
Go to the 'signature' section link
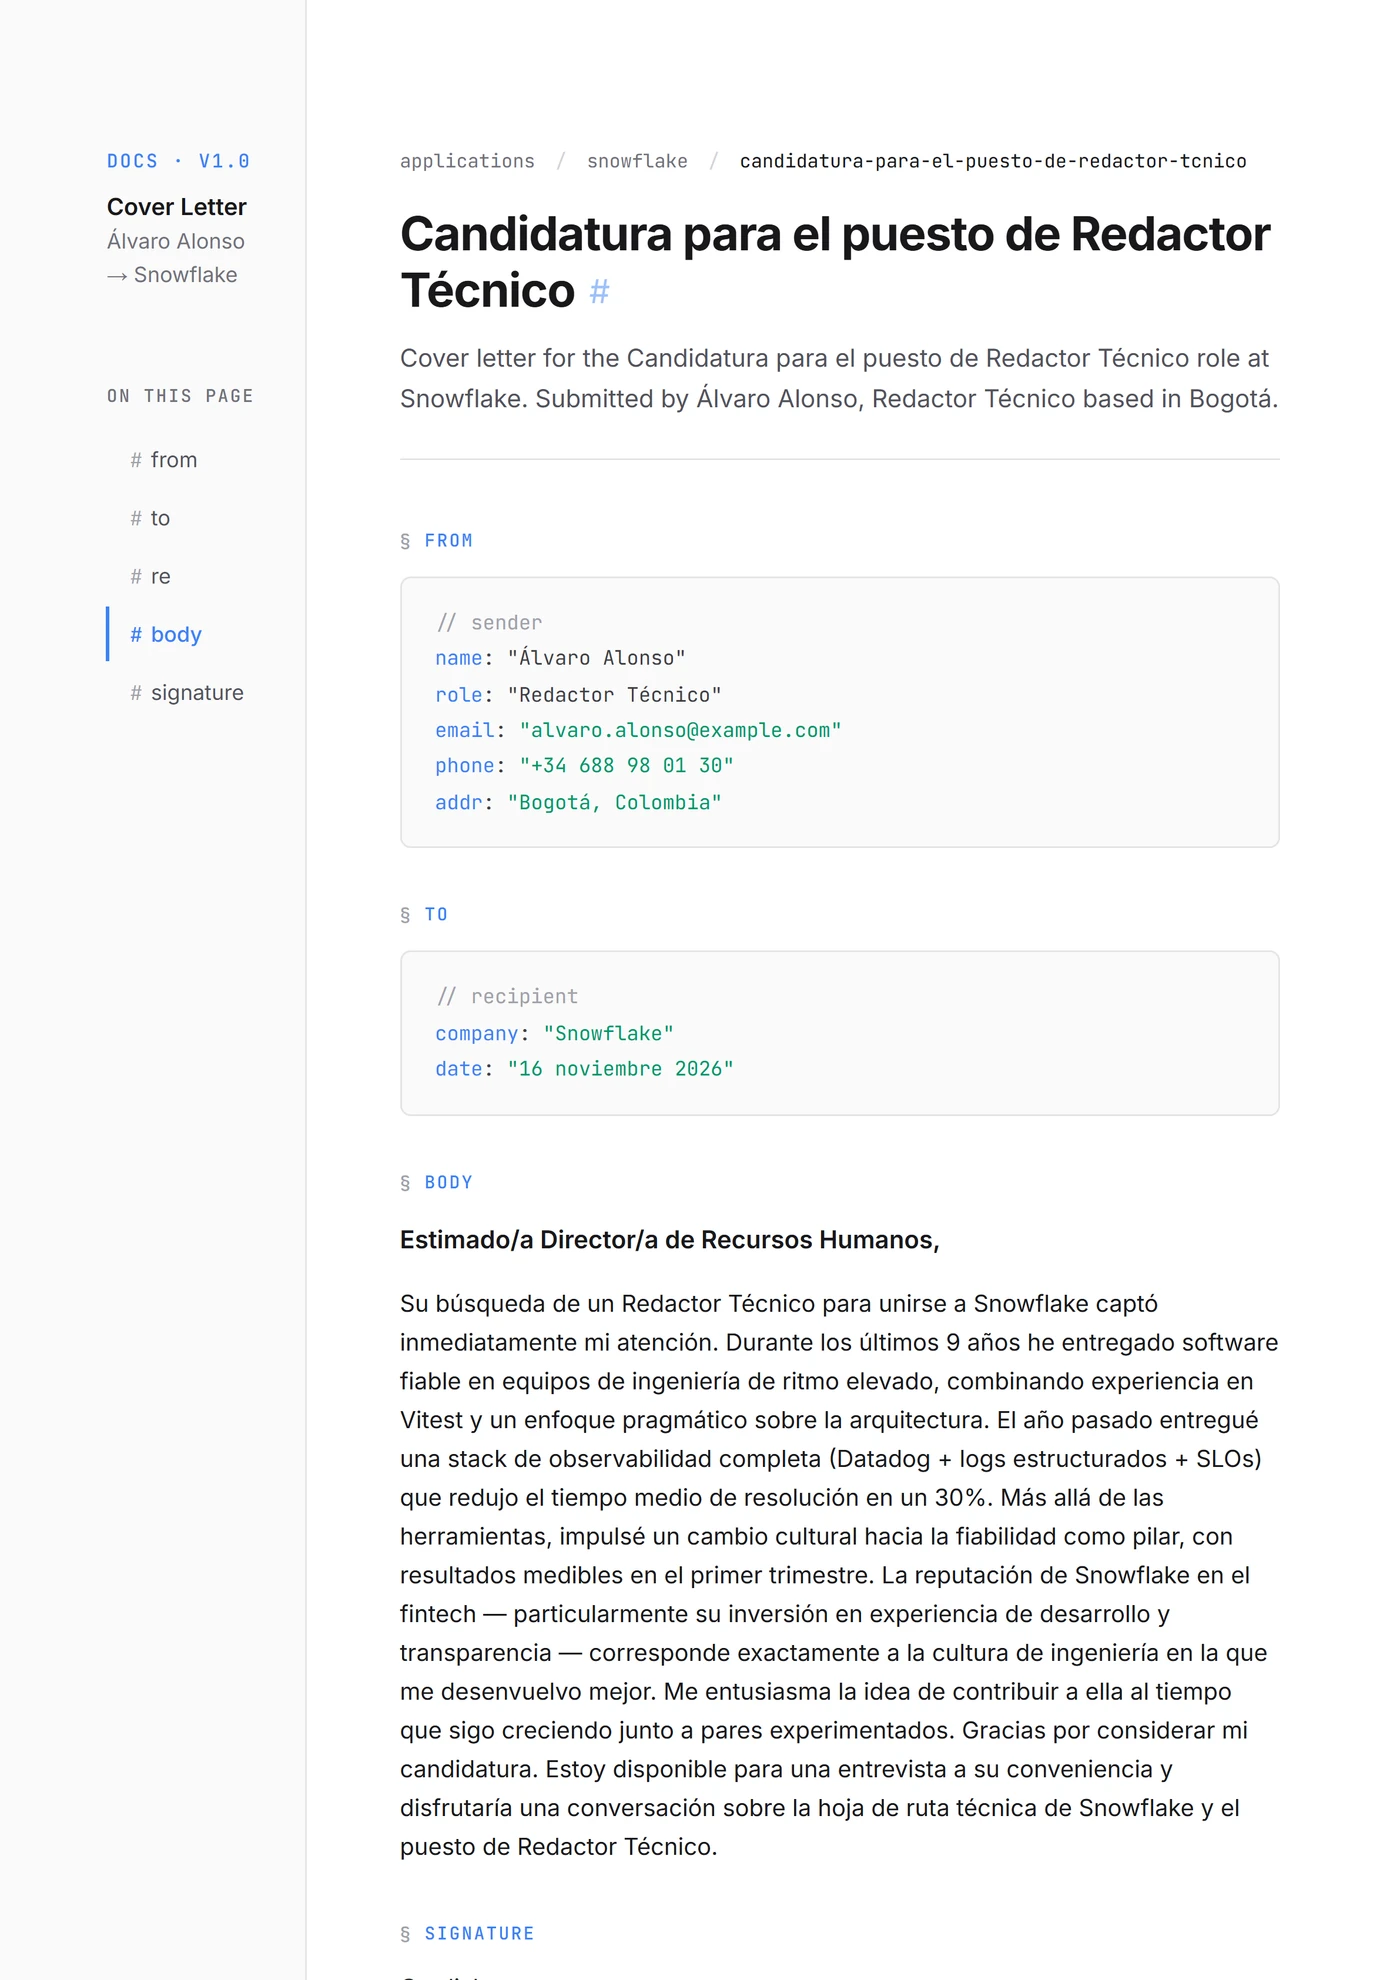(187, 692)
